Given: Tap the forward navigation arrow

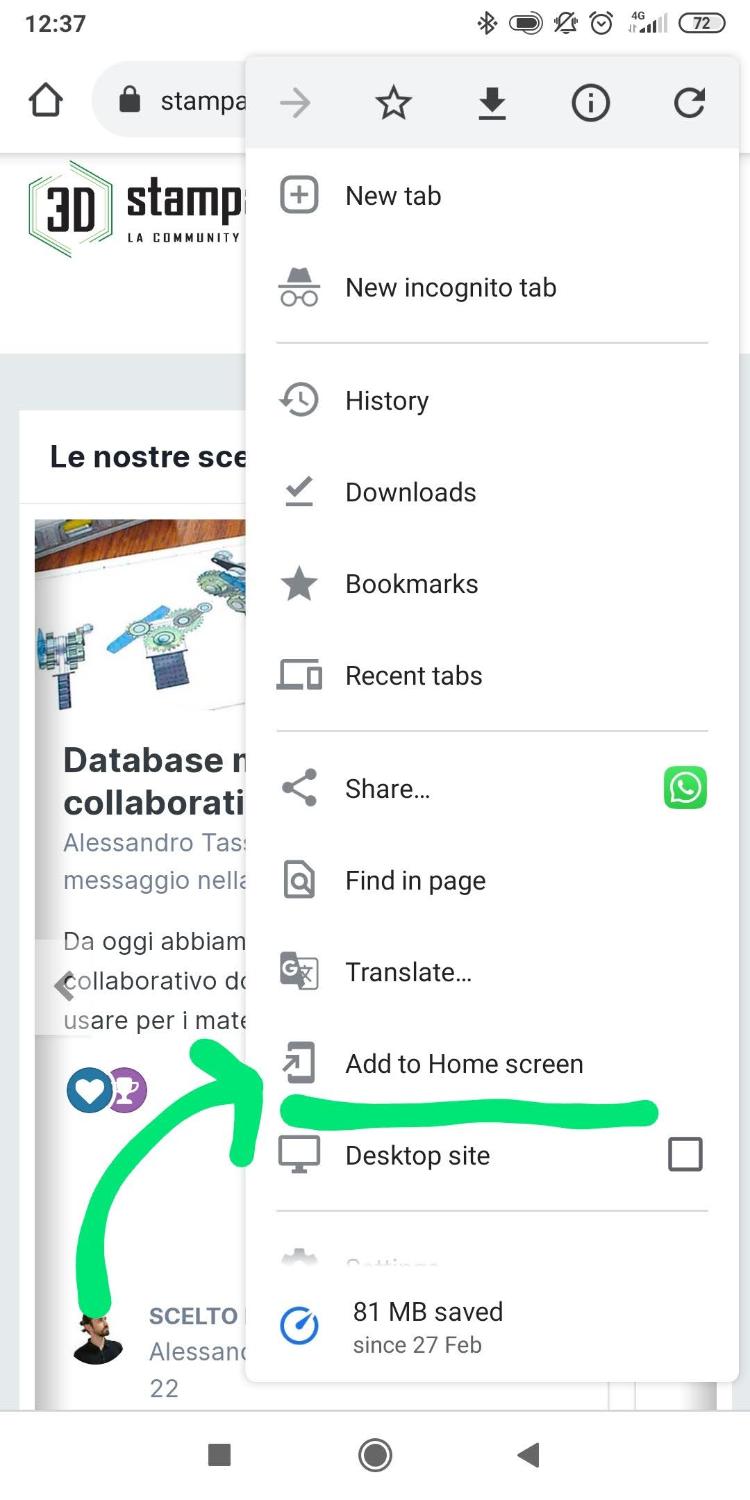Looking at the screenshot, I should click(295, 103).
